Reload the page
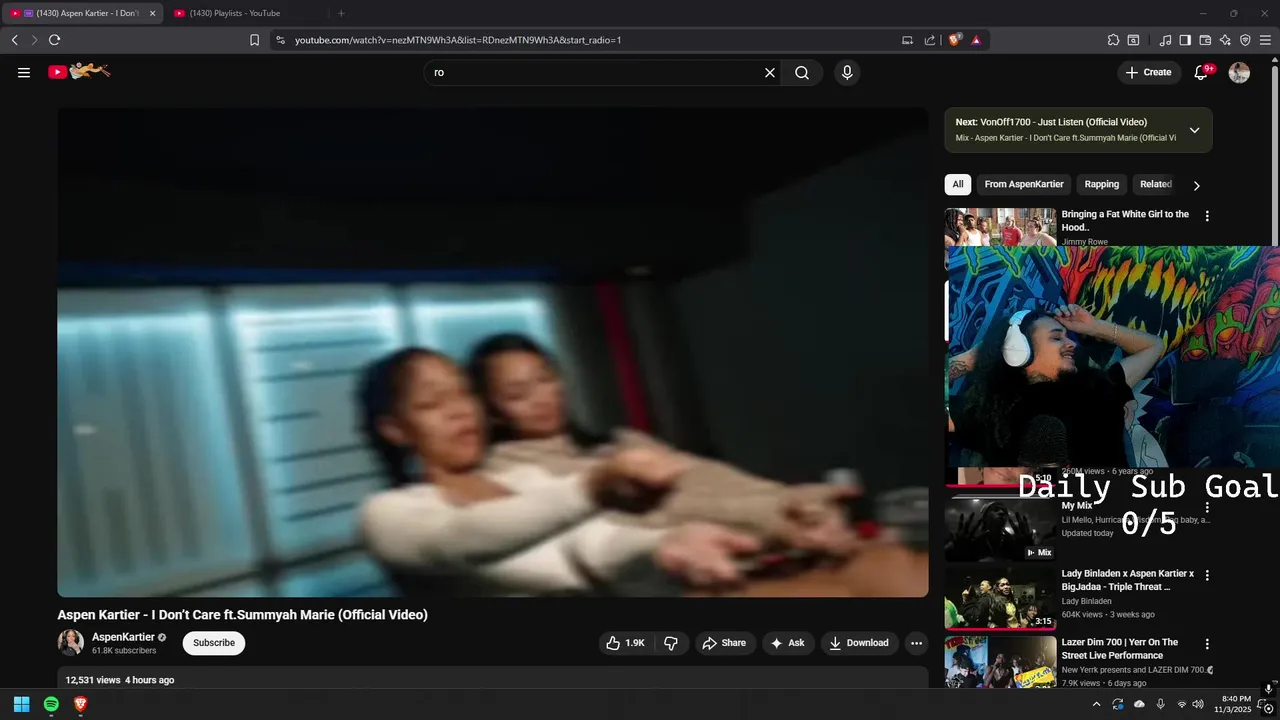Image resolution: width=1280 pixels, height=720 pixels. tap(54, 40)
